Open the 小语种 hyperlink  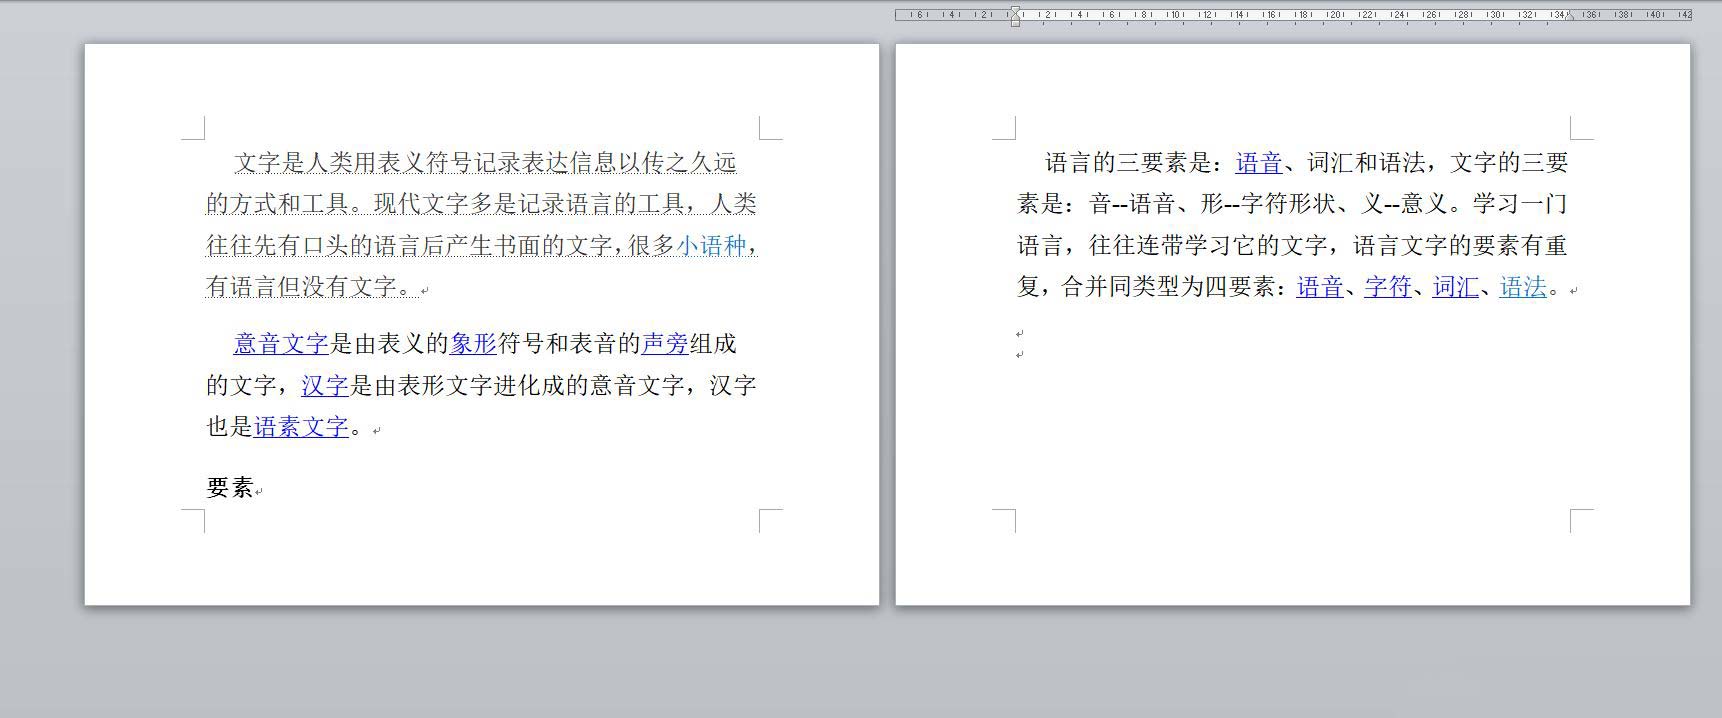(x=711, y=246)
